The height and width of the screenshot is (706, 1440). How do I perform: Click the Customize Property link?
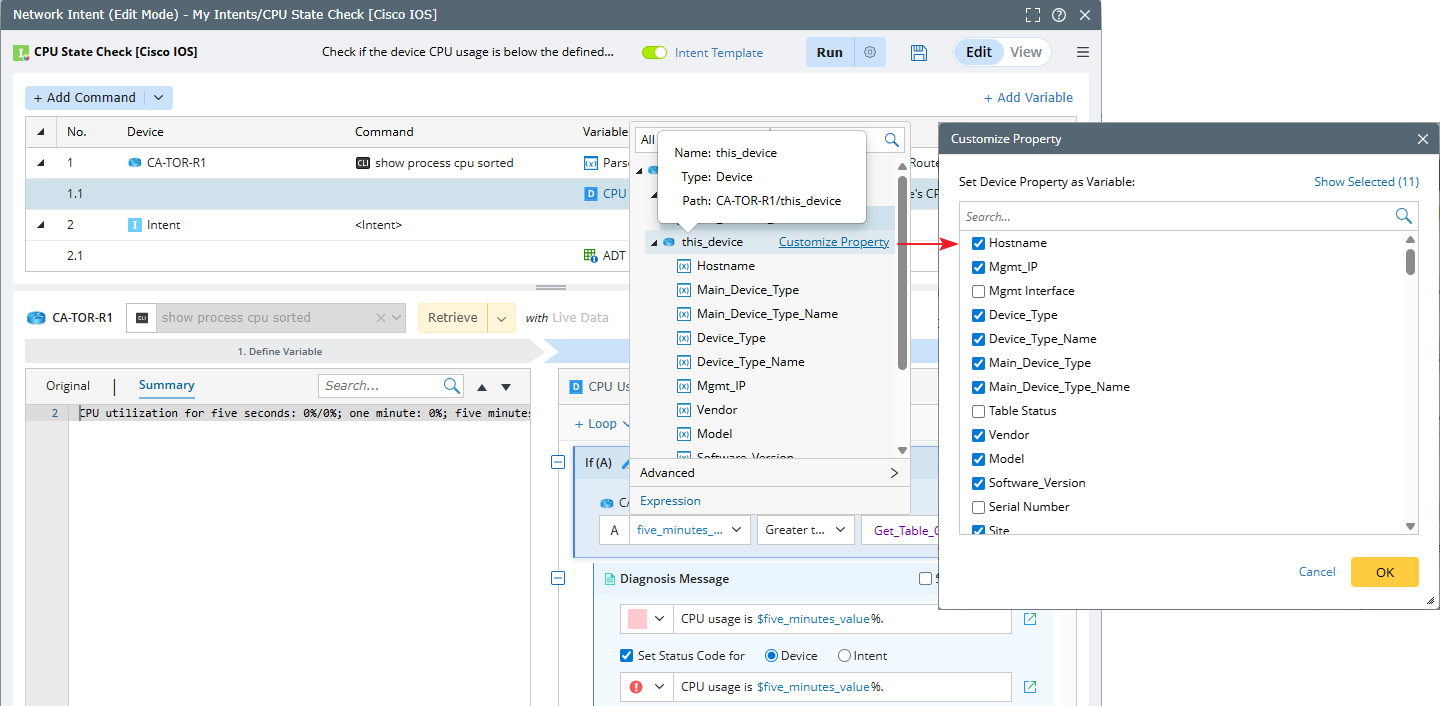click(x=833, y=242)
